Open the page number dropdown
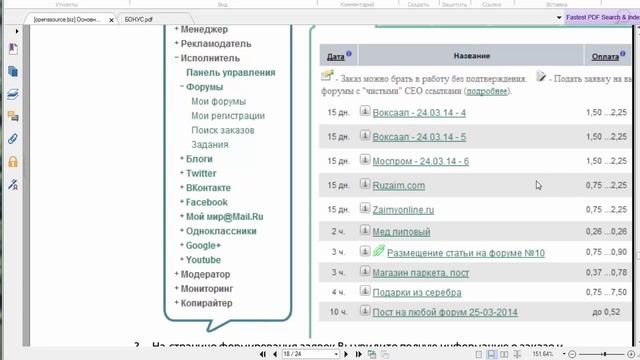Screen dimensions: 640x360 pyautogui.click(x=336, y=354)
